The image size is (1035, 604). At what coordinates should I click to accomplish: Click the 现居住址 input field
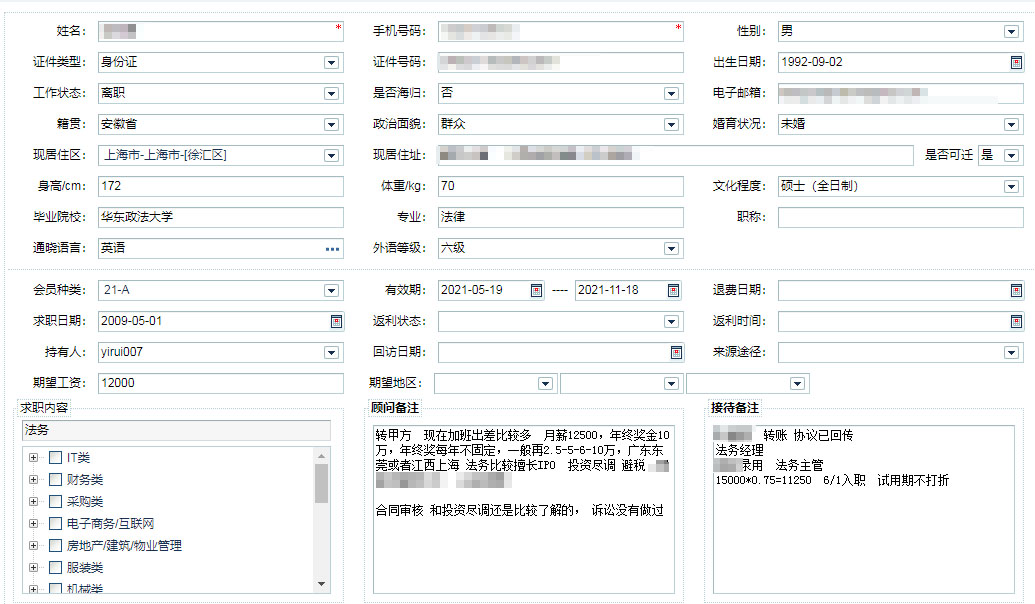(x=675, y=155)
